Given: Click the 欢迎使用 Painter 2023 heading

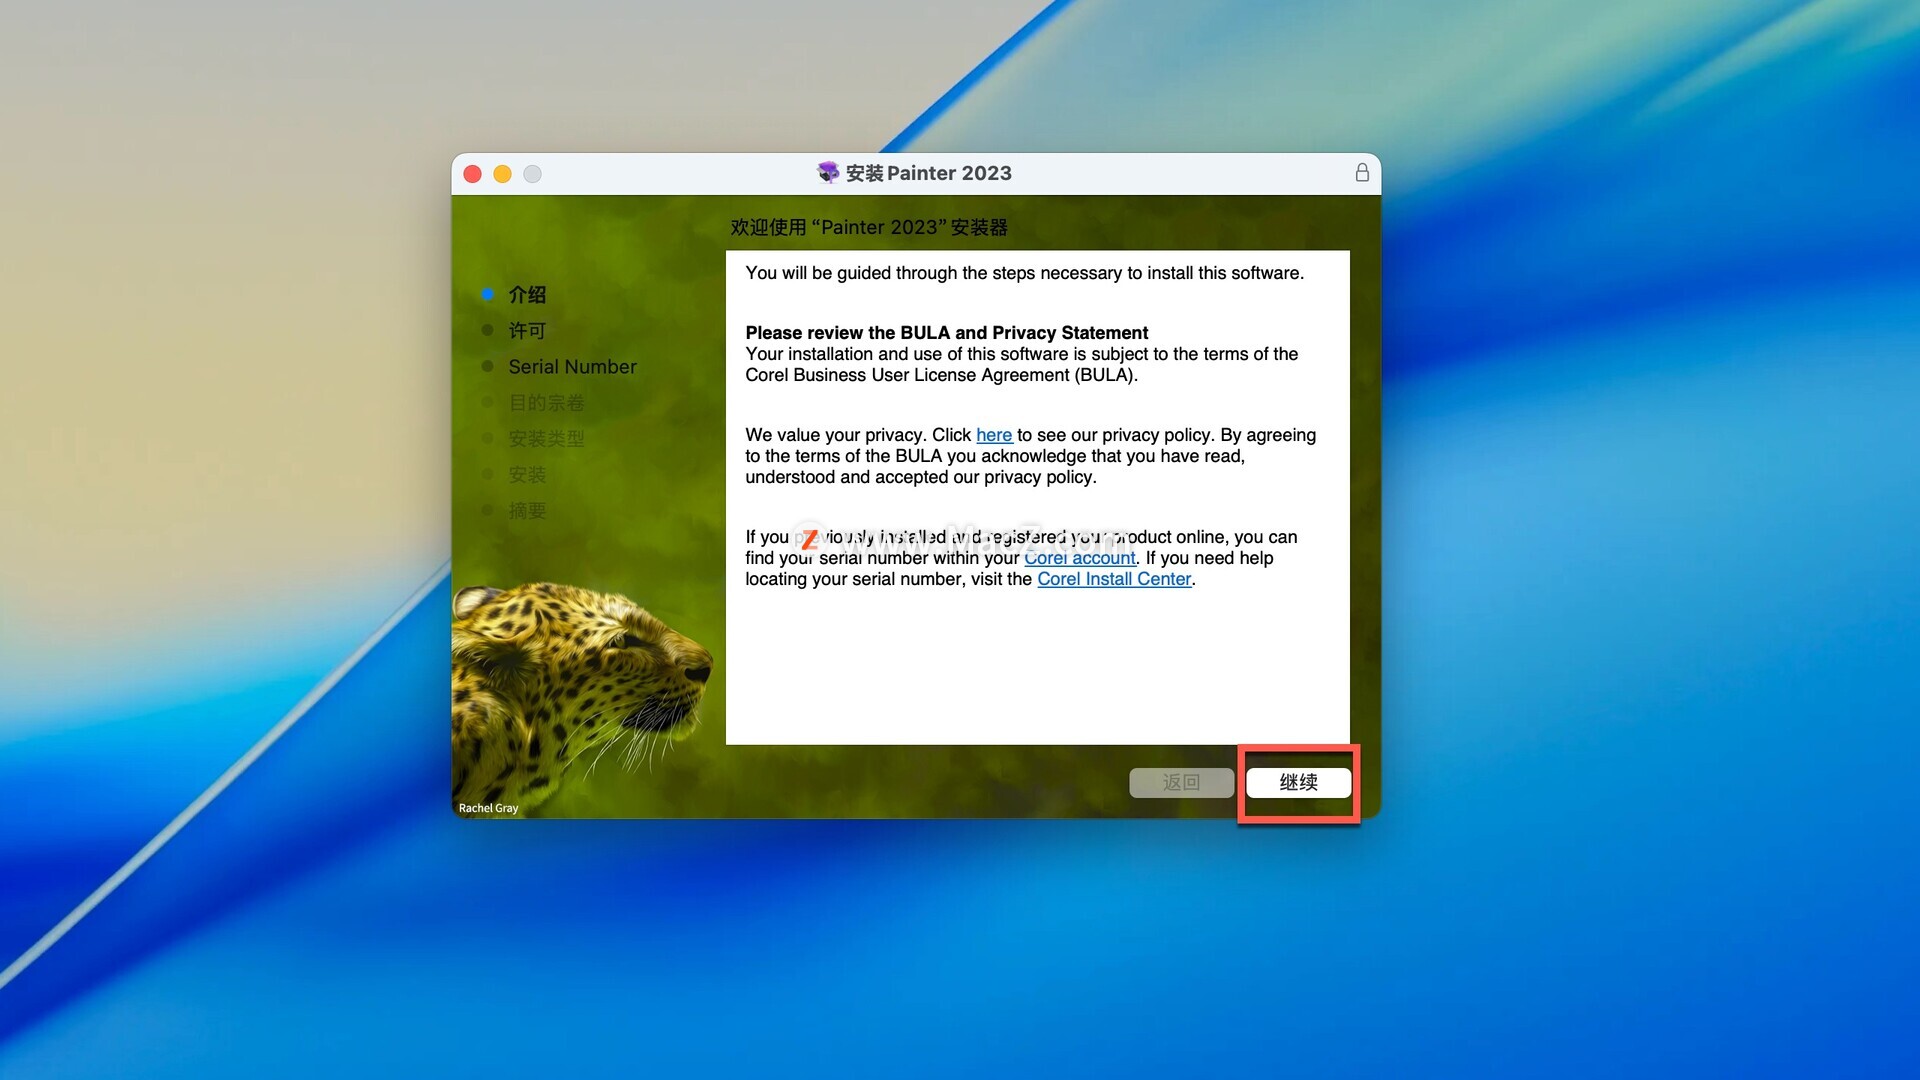Looking at the screenshot, I should [869, 227].
